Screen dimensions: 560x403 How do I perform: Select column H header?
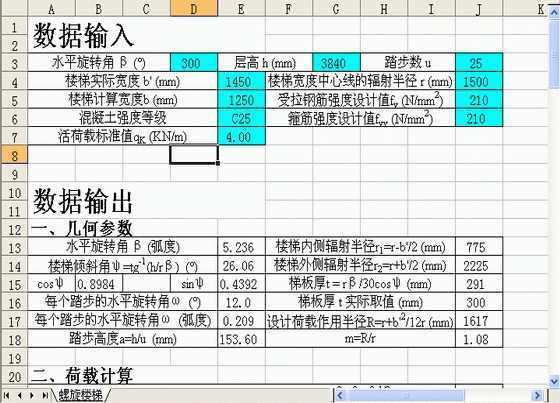pyautogui.click(x=384, y=9)
